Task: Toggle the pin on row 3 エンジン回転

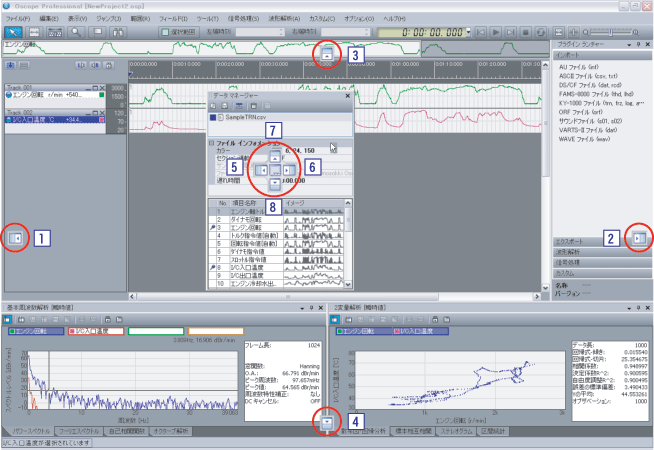Action: click(212, 227)
